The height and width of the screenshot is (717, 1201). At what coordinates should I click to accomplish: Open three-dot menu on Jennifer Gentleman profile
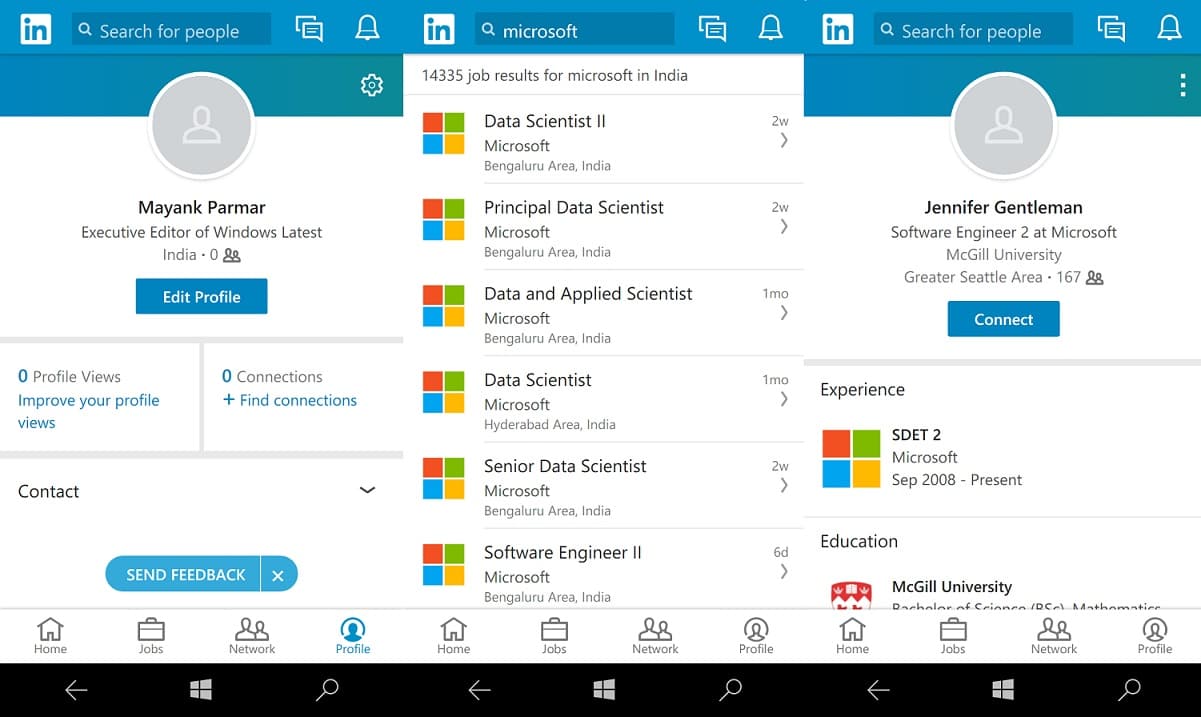click(1182, 85)
